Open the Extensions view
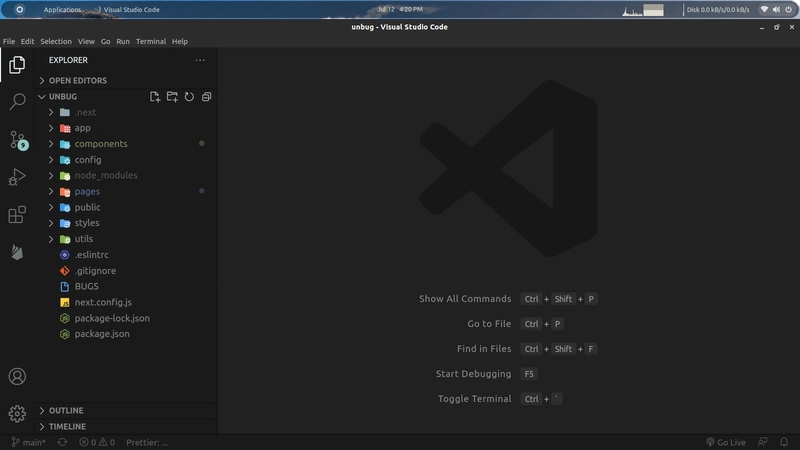This screenshot has height=450, width=800. point(17,214)
